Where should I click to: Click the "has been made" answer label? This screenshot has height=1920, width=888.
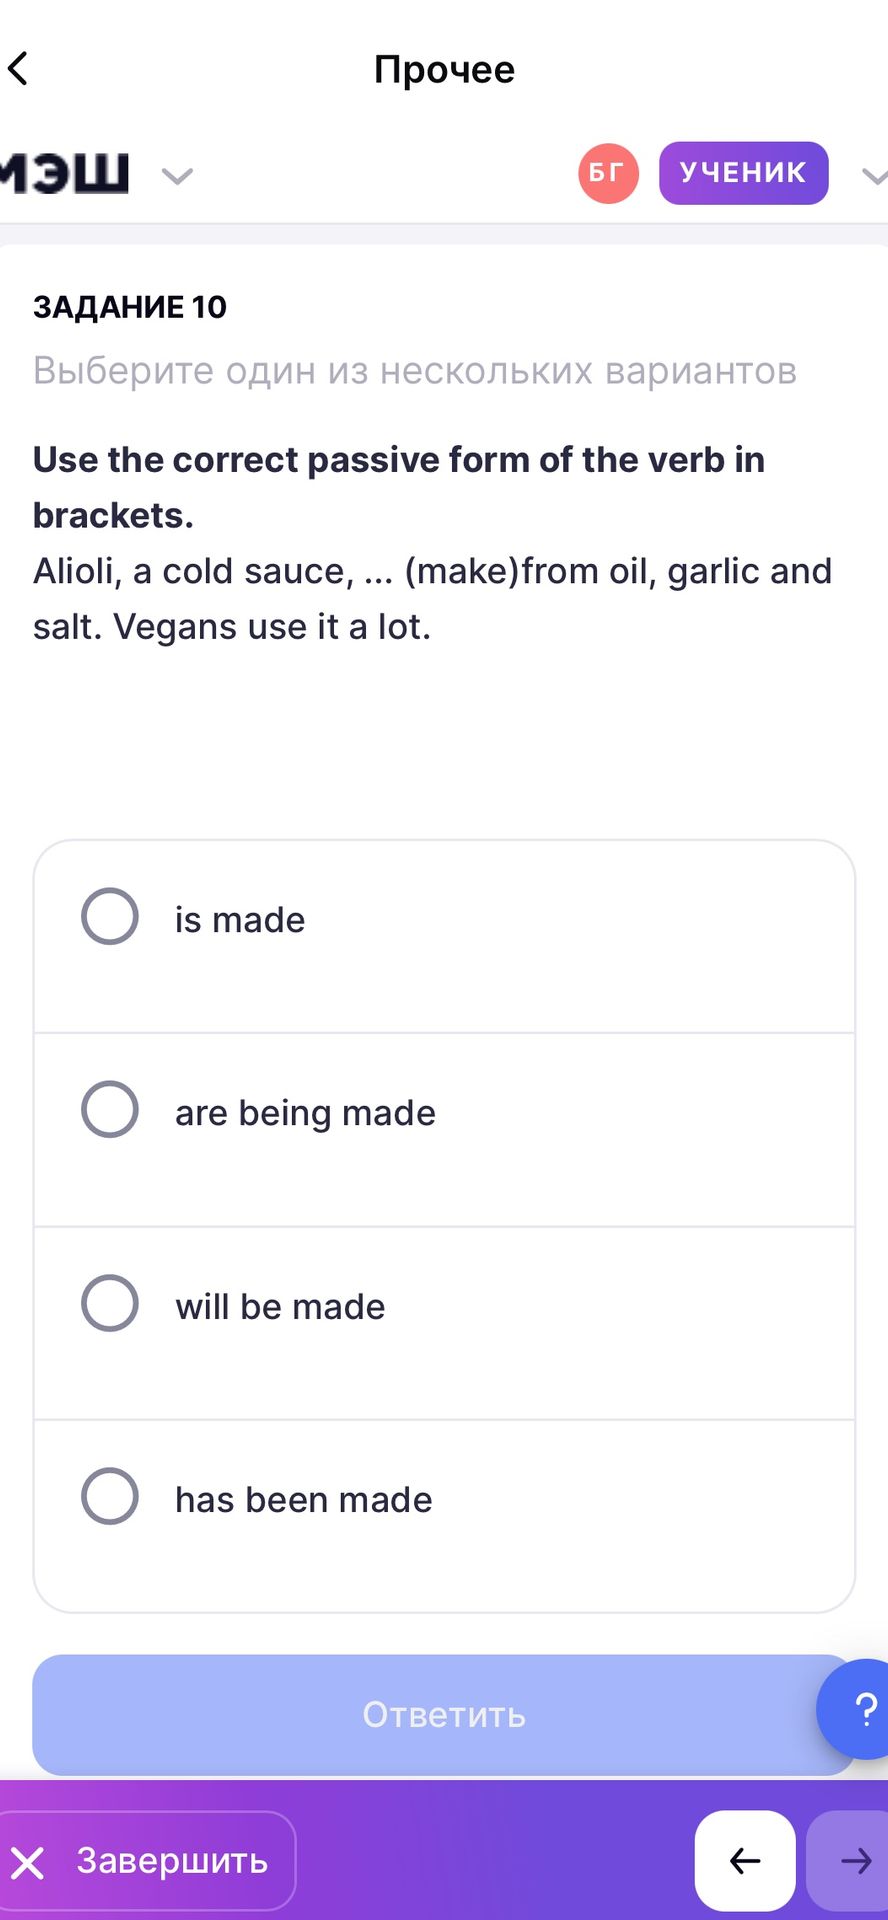click(x=304, y=1500)
